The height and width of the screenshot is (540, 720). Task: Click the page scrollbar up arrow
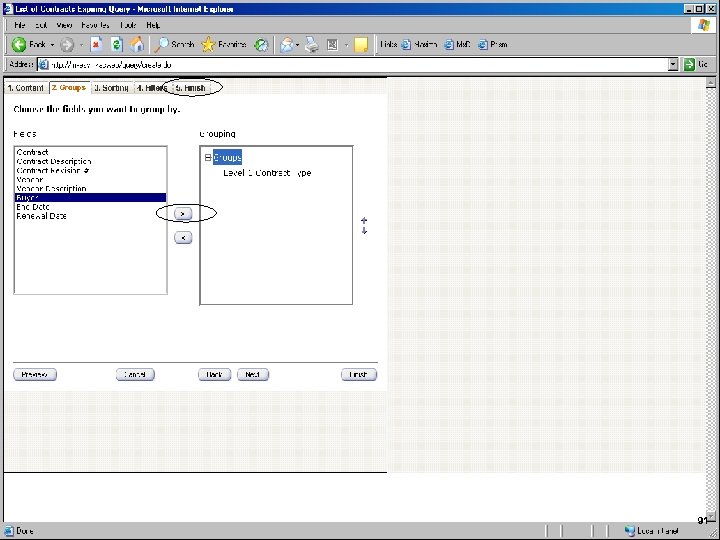[x=710, y=83]
